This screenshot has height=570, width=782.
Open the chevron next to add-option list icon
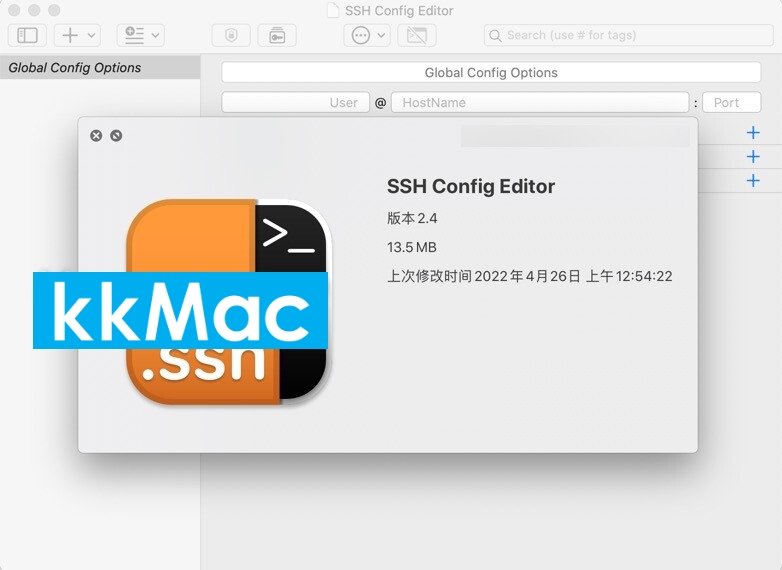point(155,35)
